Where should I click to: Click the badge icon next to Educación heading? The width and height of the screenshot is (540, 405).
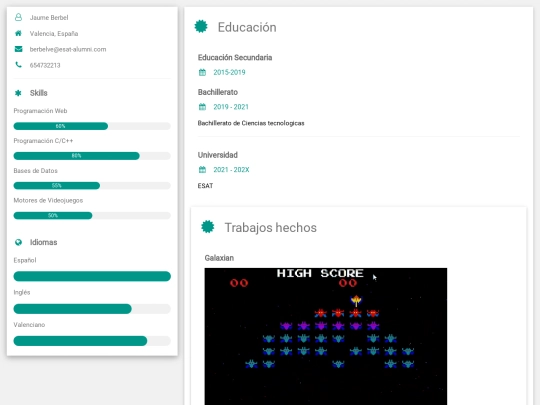[x=201, y=27]
